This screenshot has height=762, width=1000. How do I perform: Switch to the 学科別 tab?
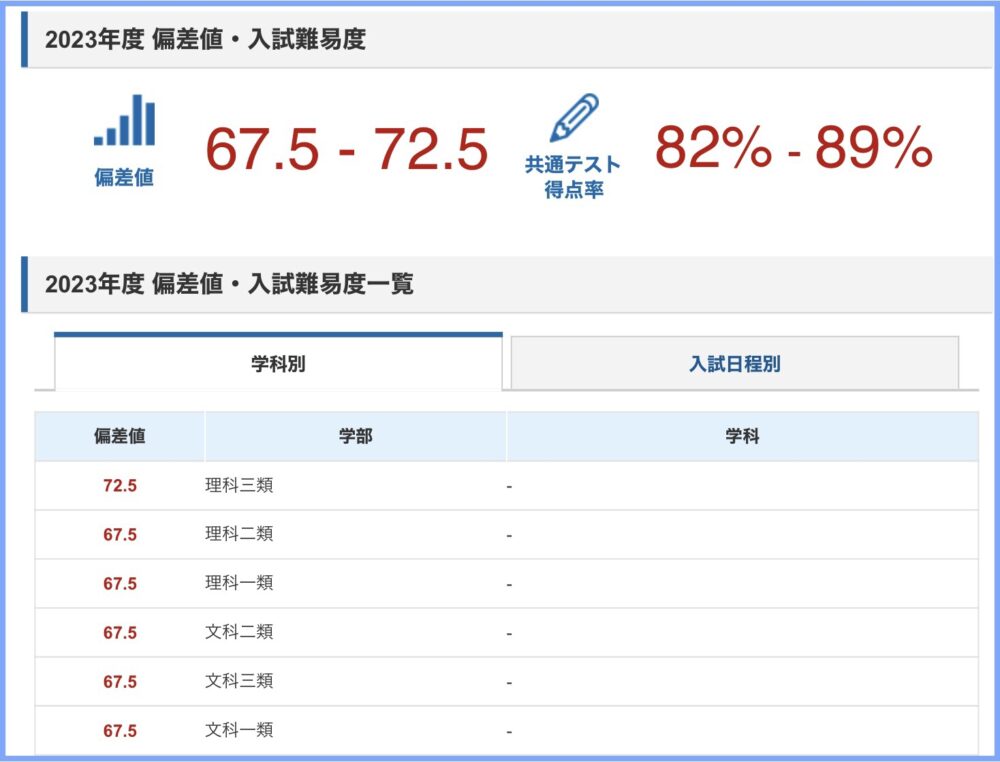coord(278,364)
